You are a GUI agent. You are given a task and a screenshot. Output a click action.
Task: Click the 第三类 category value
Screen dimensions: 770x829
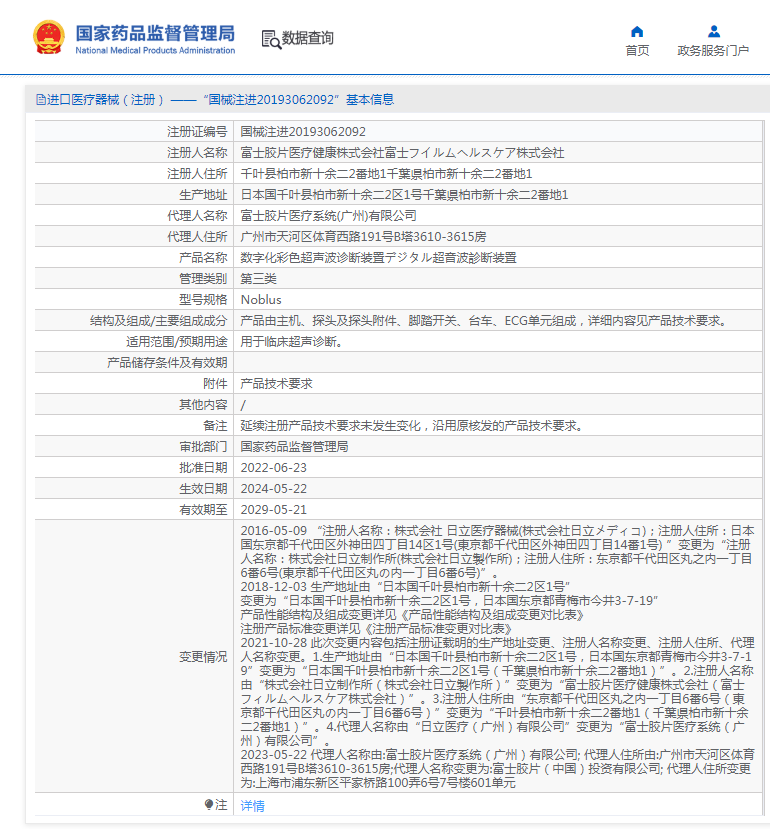pos(258,279)
